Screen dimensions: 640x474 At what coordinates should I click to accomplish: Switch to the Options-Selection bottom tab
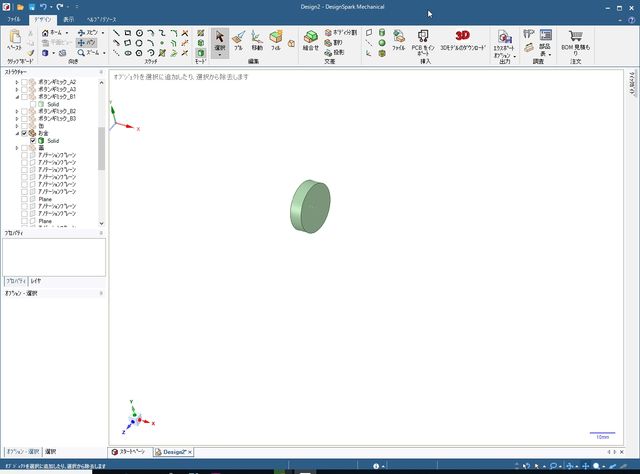click(x=23, y=452)
